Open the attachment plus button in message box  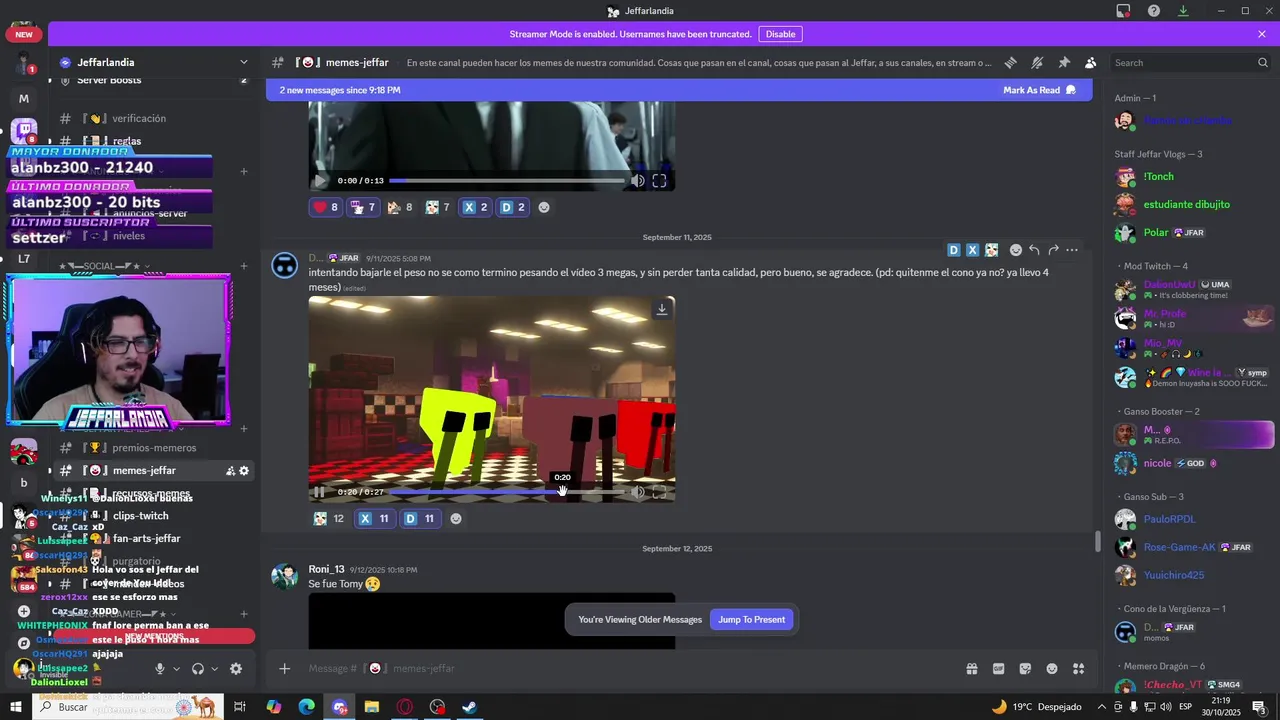pyautogui.click(x=285, y=668)
